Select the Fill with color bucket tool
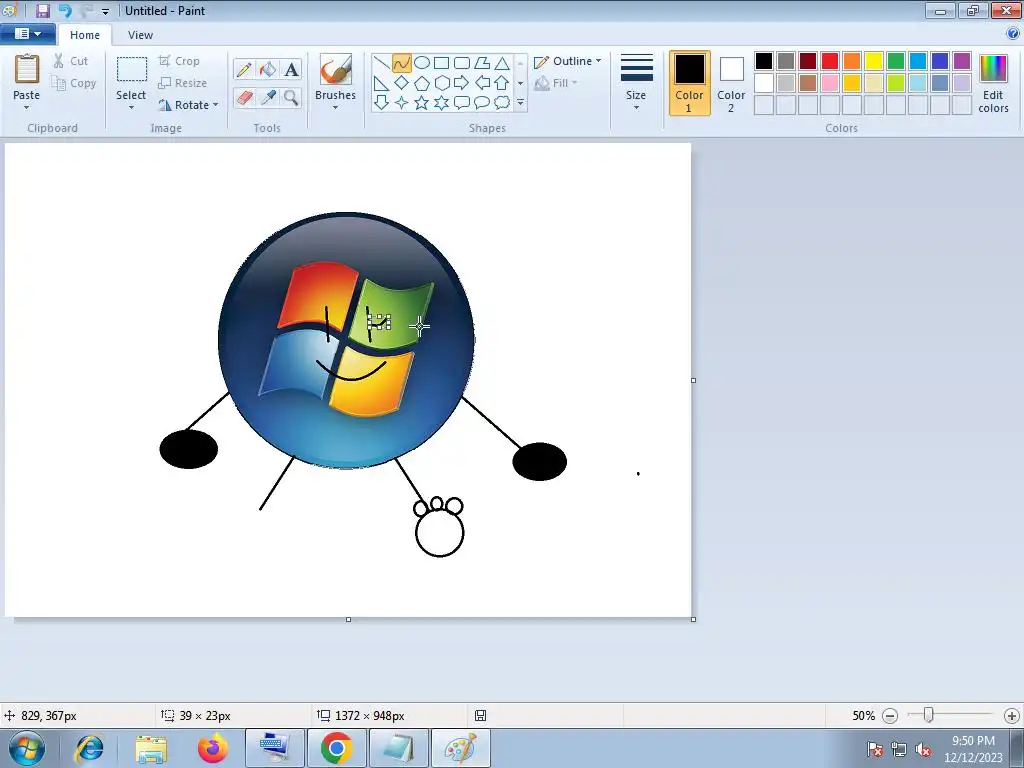Screen dimensions: 1024x768 (268, 69)
